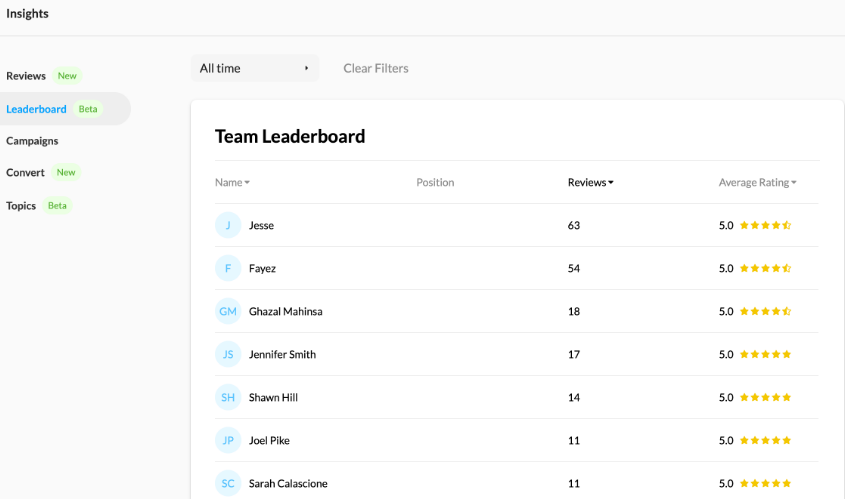Click the Team Leaderboard heading
The image size is (845, 499).
coord(290,136)
